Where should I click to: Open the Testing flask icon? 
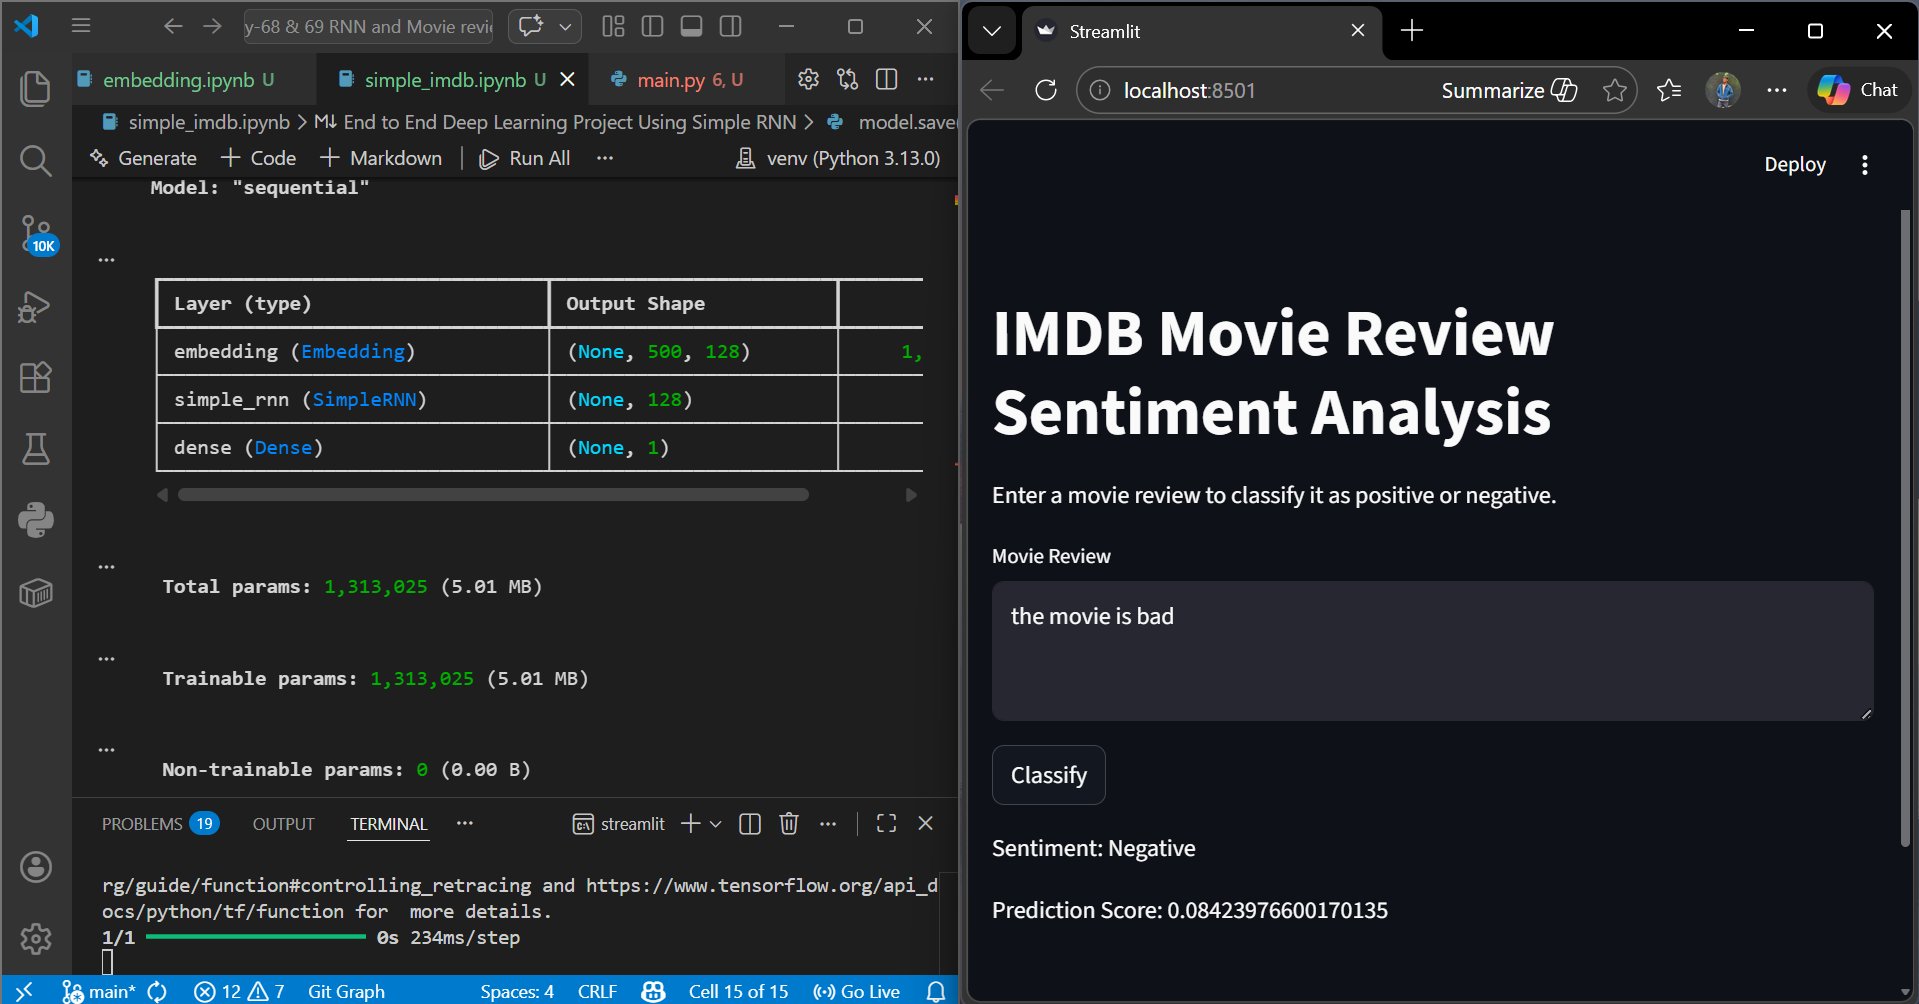[35, 449]
